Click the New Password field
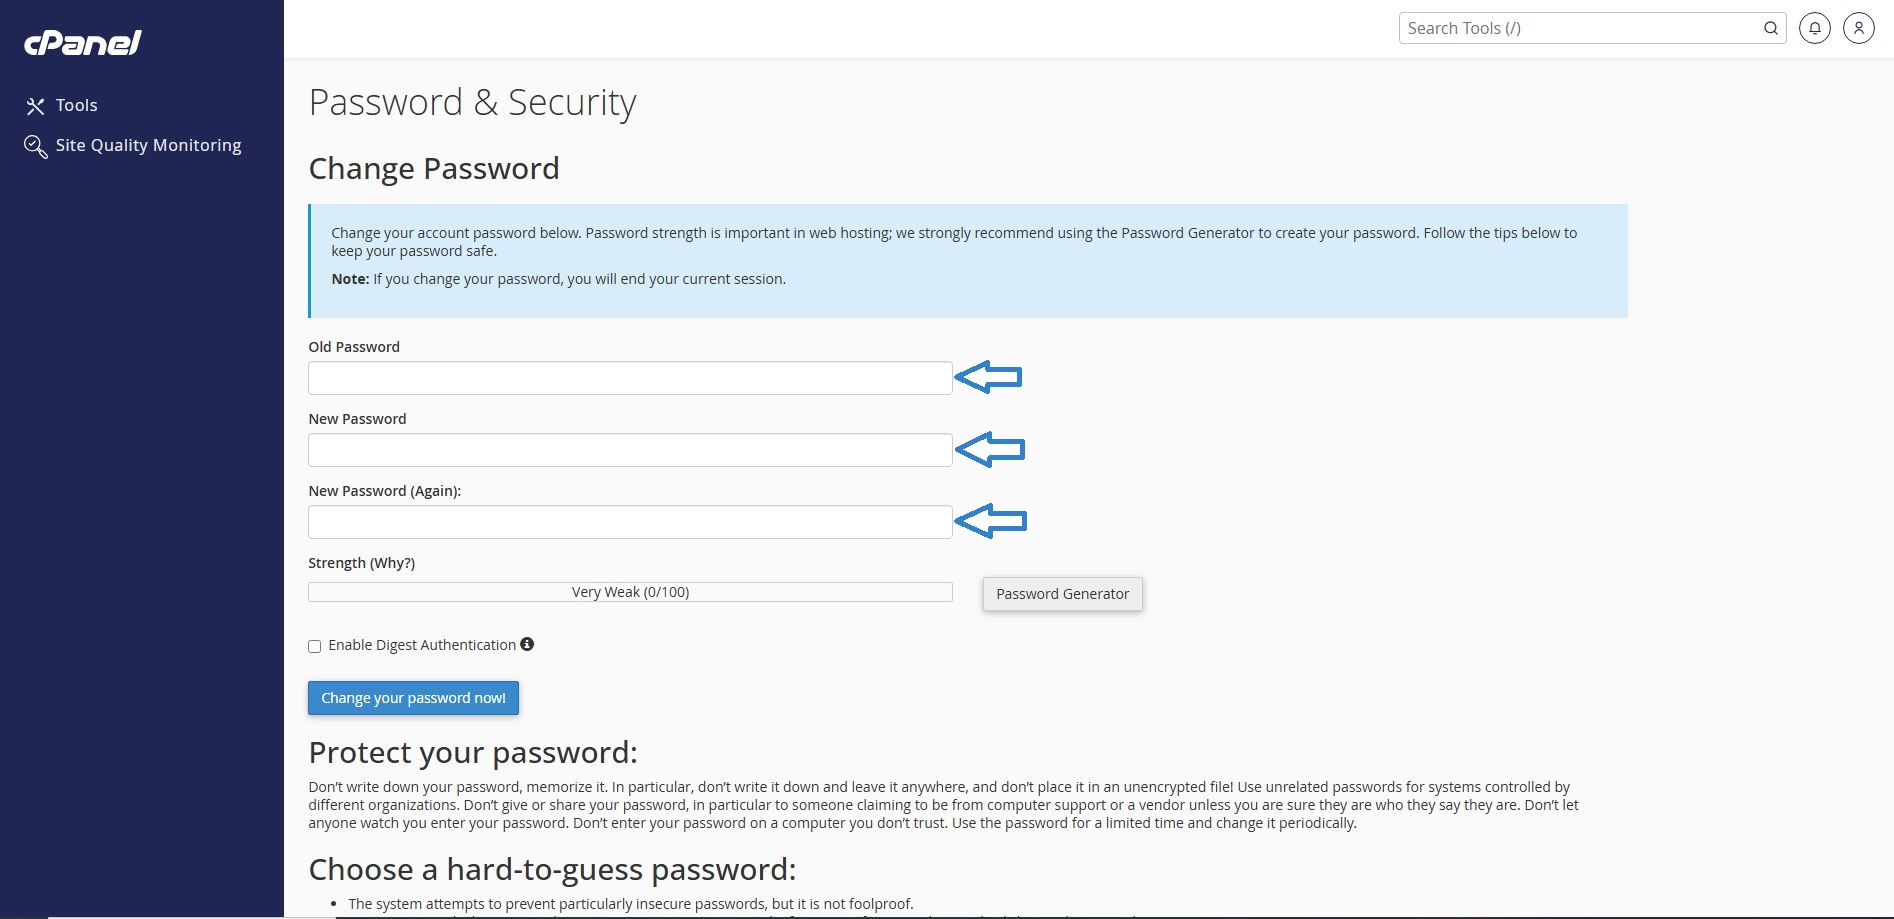Viewport: 1894px width, 919px height. coord(630,450)
